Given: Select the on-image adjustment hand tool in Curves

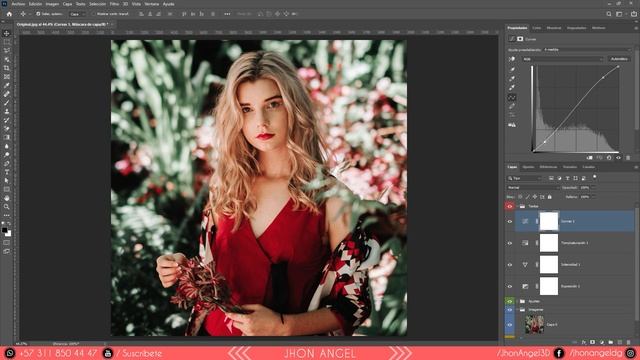Looking at the screenshot, I should 512,59.
